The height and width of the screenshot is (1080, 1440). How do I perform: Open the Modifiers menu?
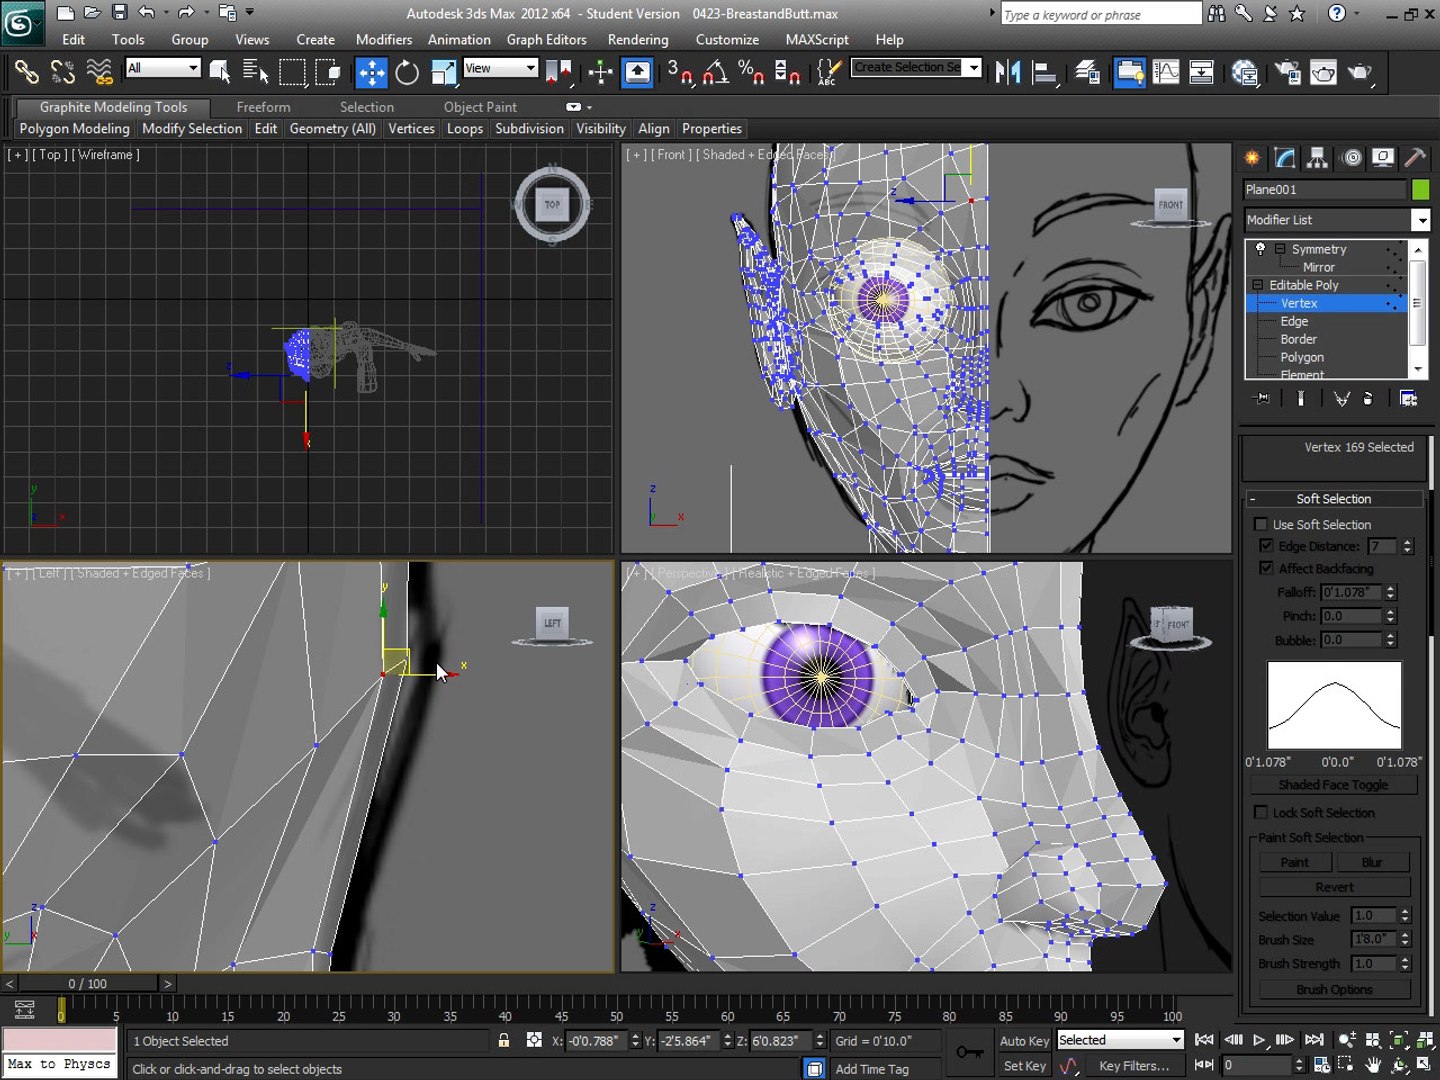[384, 39]
